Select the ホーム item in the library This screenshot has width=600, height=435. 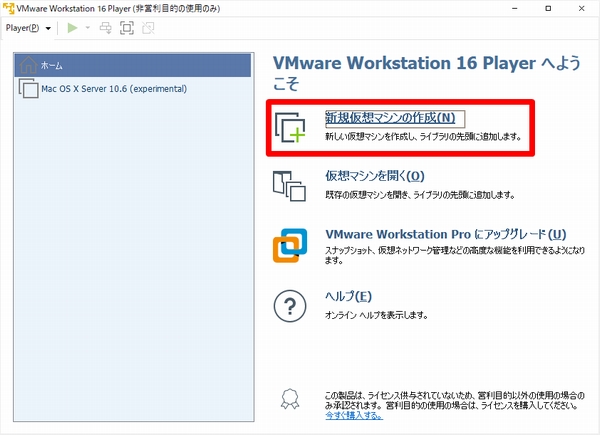point(133,65)
